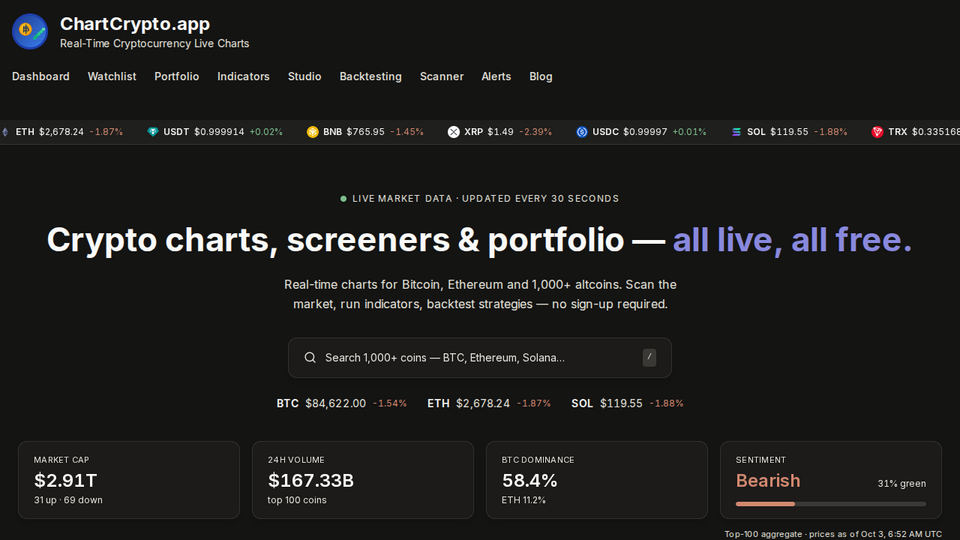Open SOL $119.55 link below search
Viewport: 960px width, 540px height.
pos(627,403)
